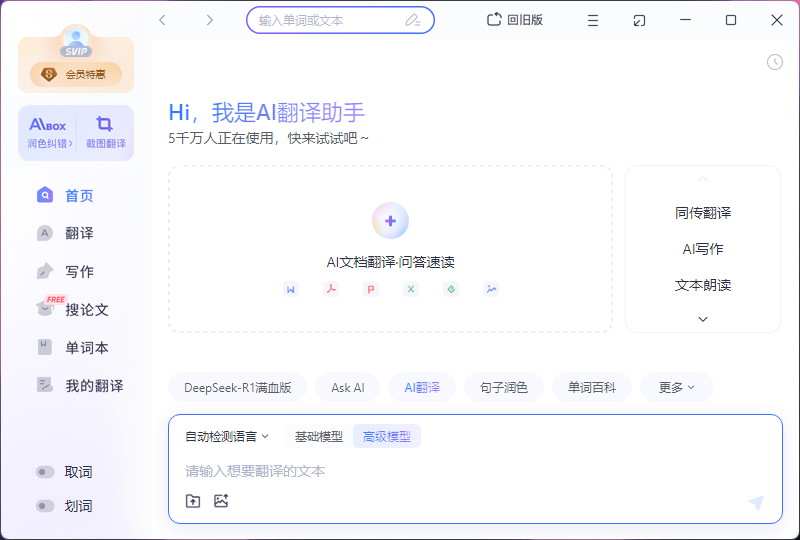Open the 自动检测语言 dropdown
Screen dimensions: 800x540
click(x=227, y=436)
